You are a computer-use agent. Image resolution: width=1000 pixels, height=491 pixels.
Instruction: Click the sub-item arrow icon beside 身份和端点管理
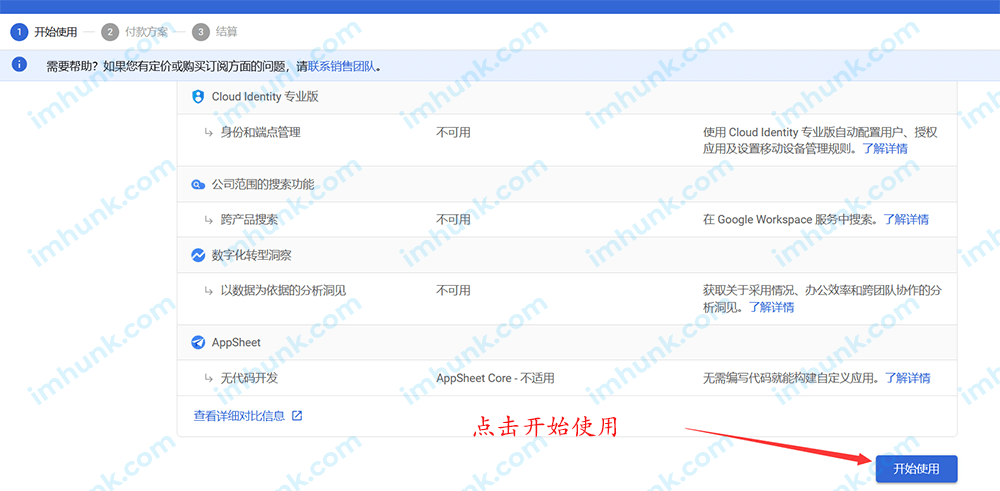point(209,133)
